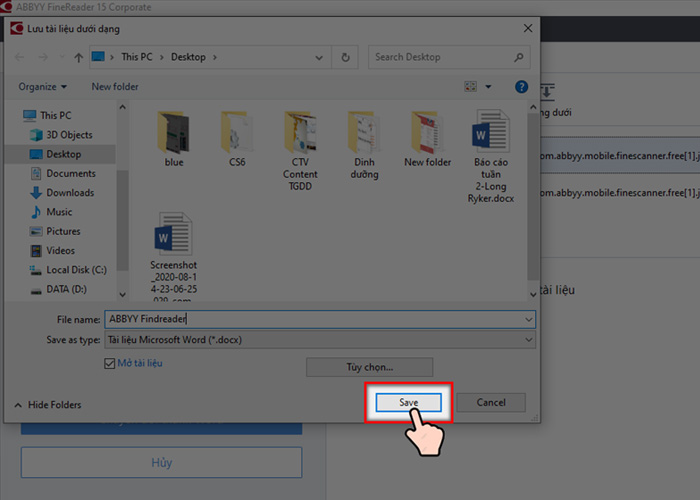Click the File name input field

320,319
